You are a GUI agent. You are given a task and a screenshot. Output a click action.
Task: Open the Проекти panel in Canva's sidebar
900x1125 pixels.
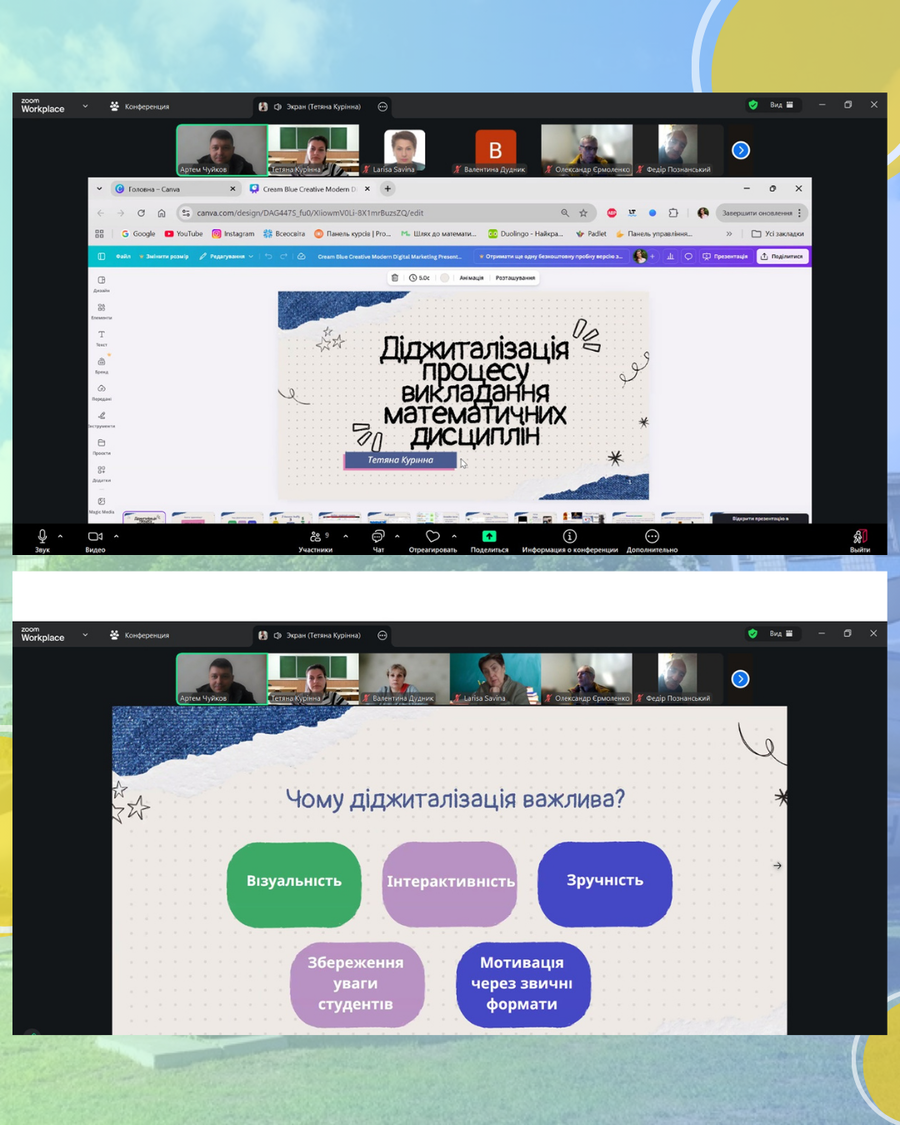click(102, 444)
